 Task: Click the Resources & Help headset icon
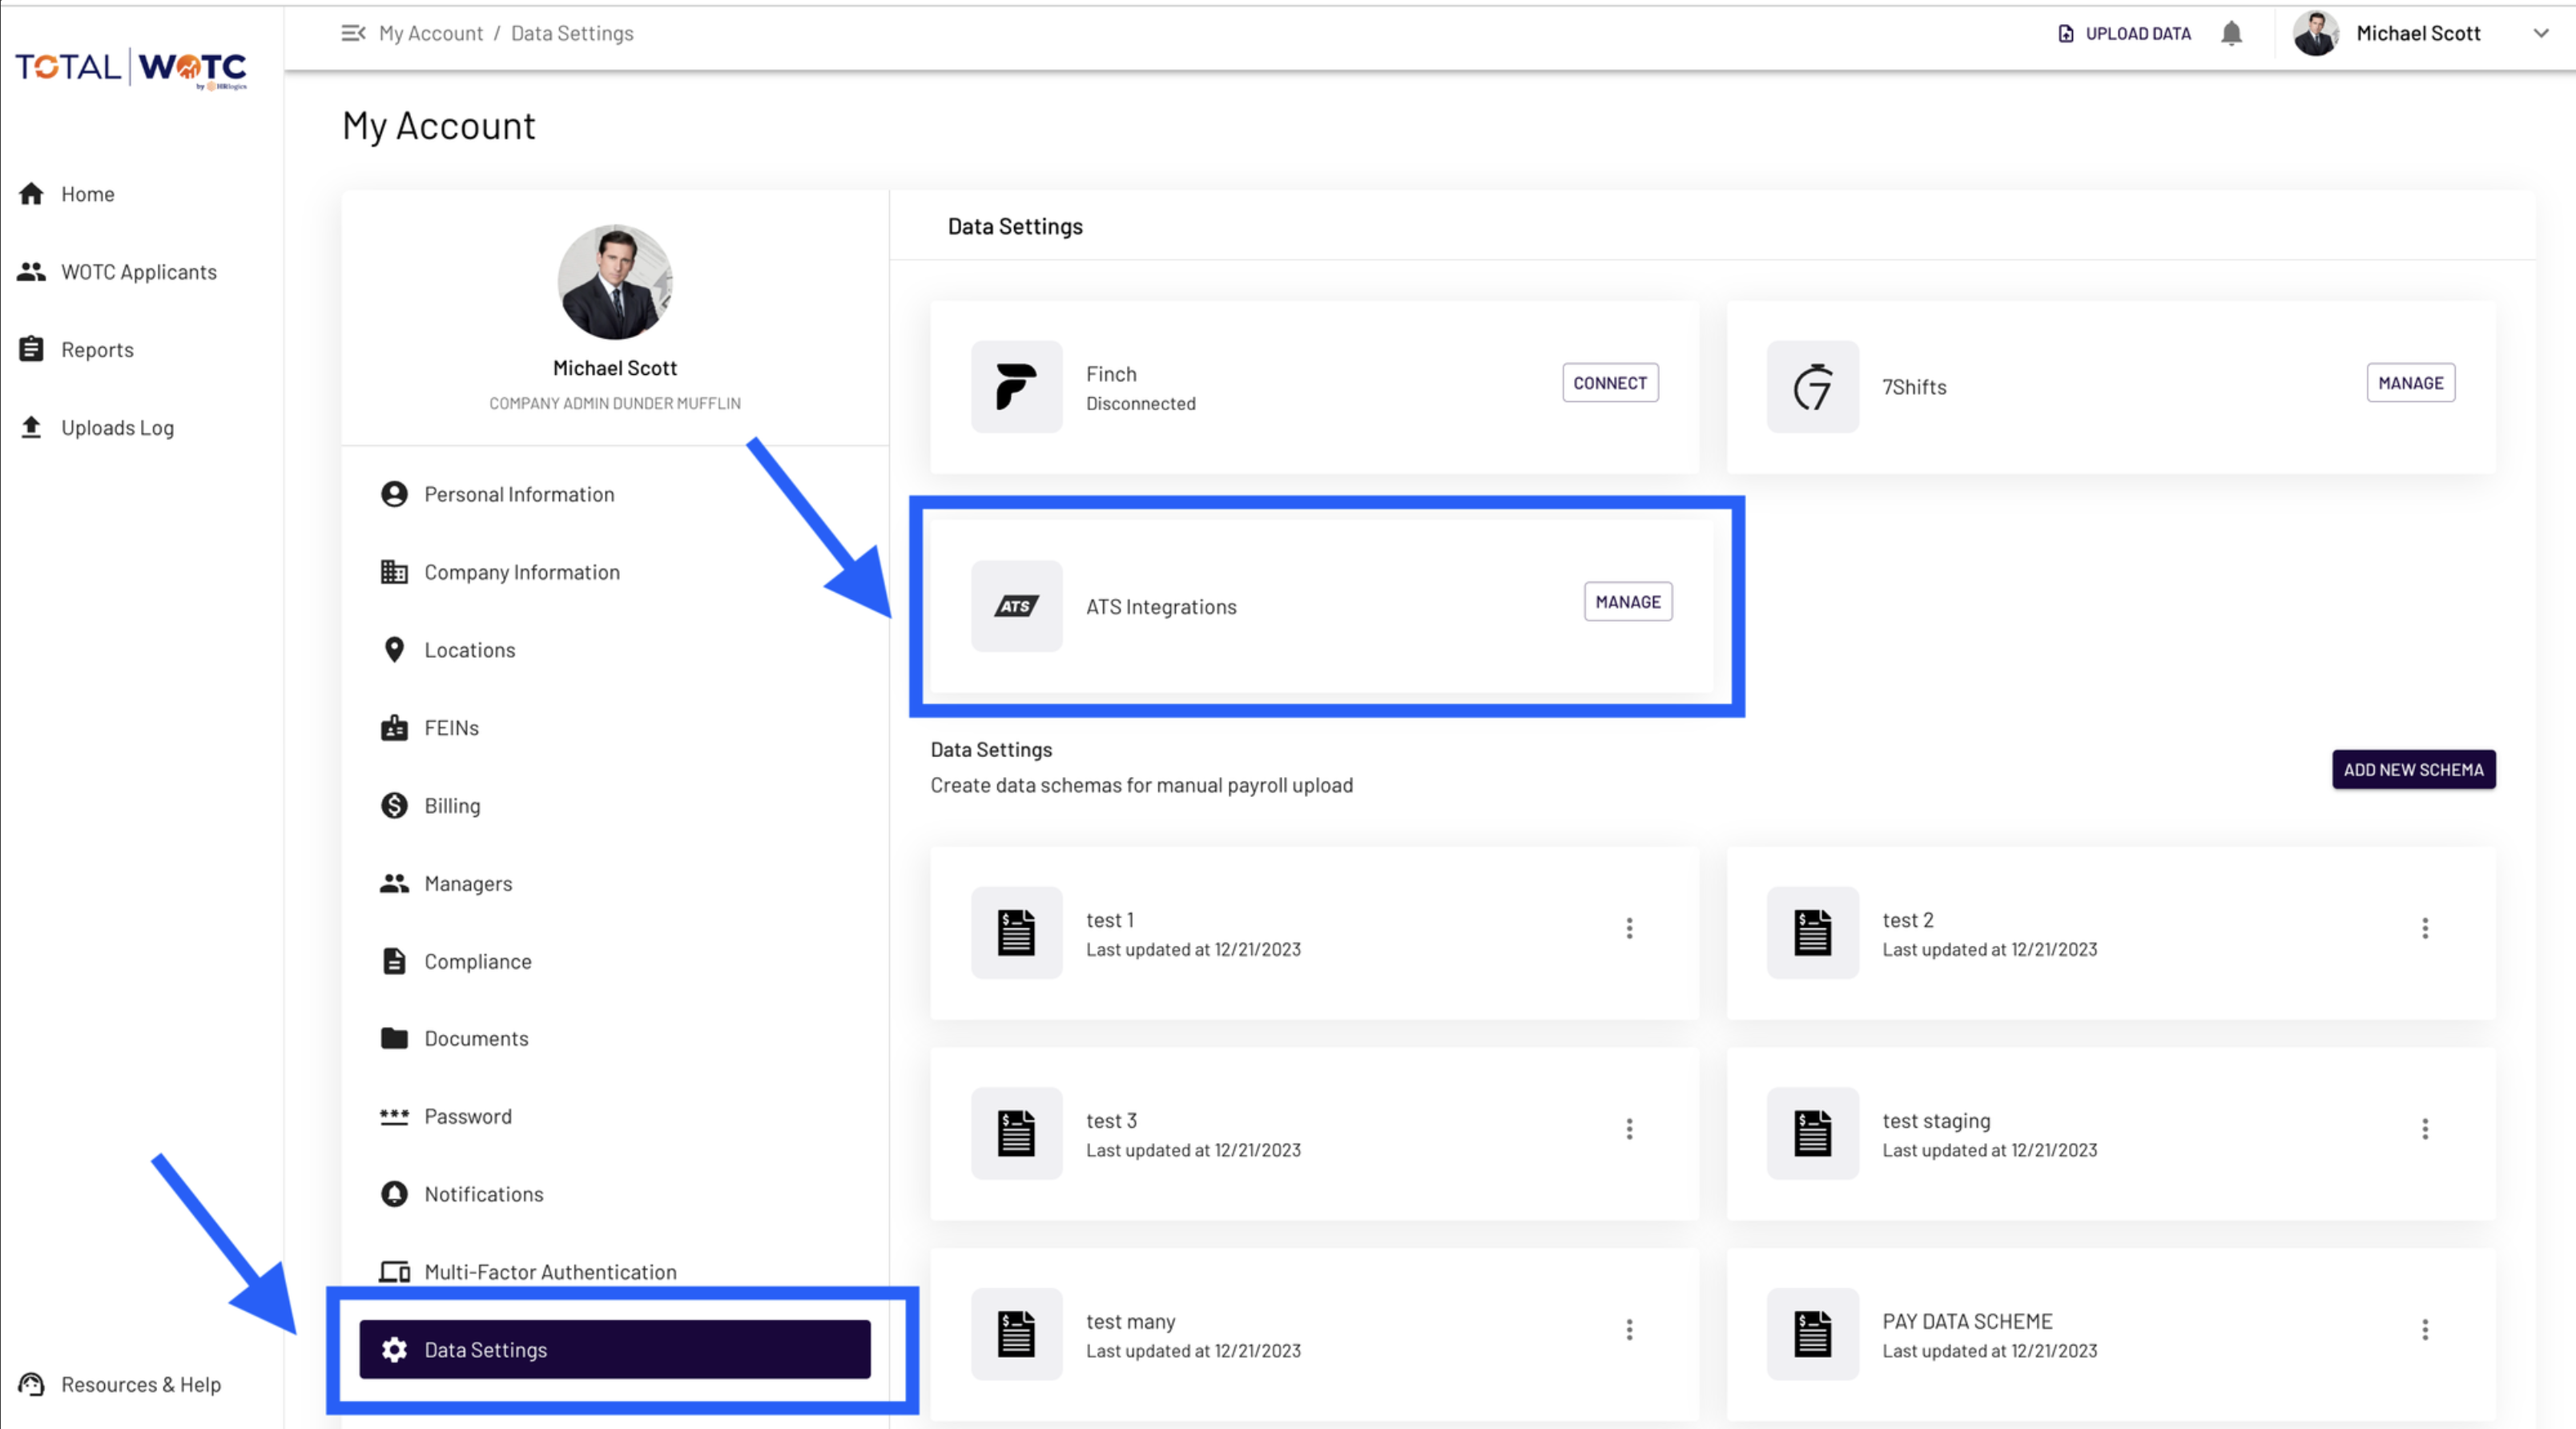[31, 1384]
